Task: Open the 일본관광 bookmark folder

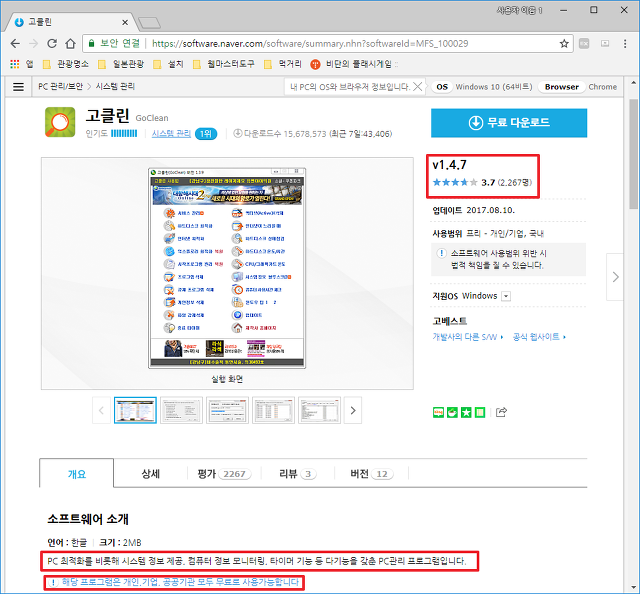Action: coord(121,64)
